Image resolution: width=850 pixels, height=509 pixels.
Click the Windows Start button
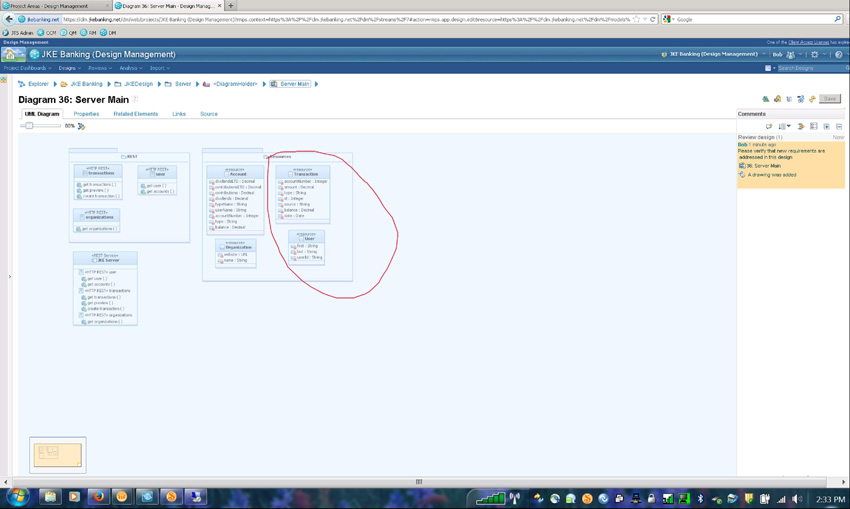click(17, 497)
